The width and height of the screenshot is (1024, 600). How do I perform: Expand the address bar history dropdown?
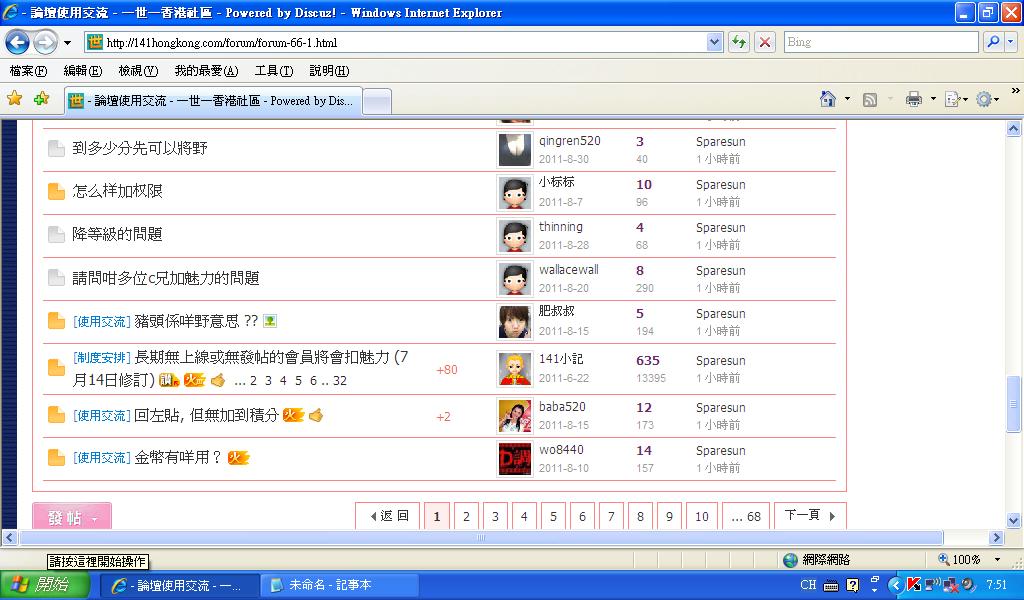[x=714, y=42]
